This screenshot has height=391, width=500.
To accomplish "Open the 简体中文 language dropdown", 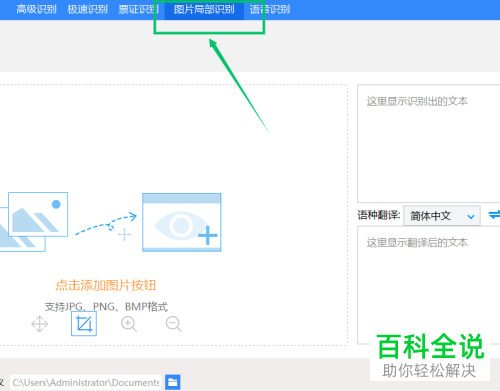I will click(442, 216).
